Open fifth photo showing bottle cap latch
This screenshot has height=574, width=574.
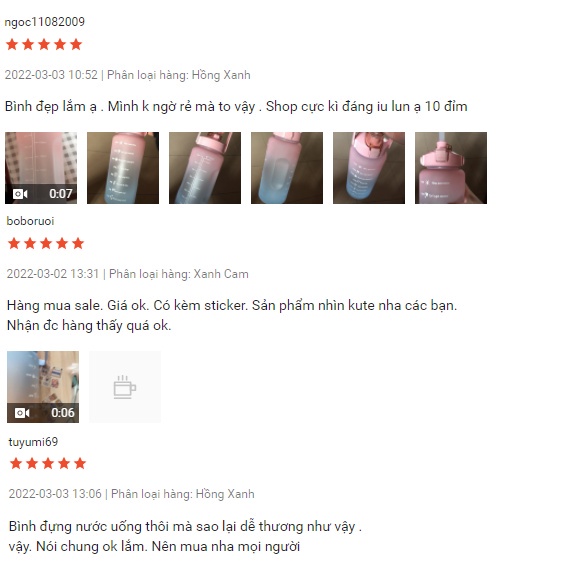click(369, 168)
